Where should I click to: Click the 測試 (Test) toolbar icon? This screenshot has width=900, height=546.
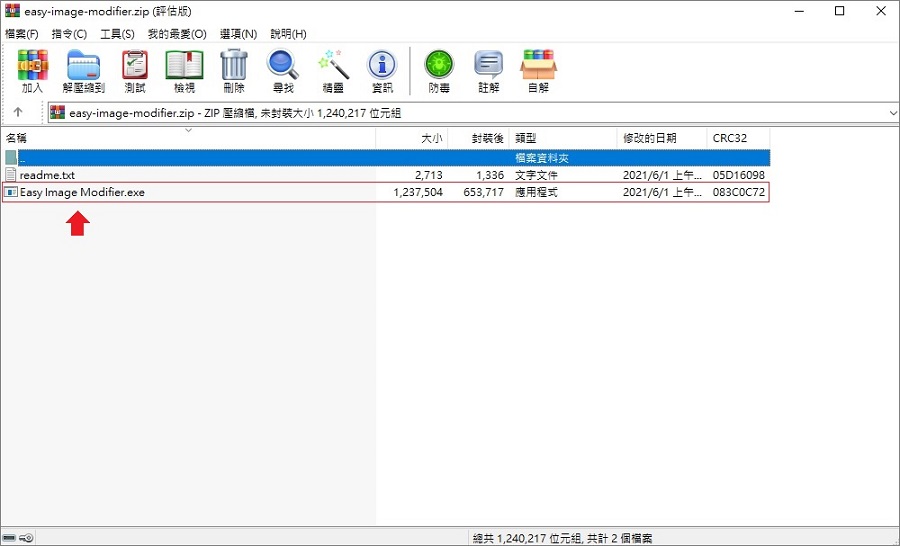135,65
